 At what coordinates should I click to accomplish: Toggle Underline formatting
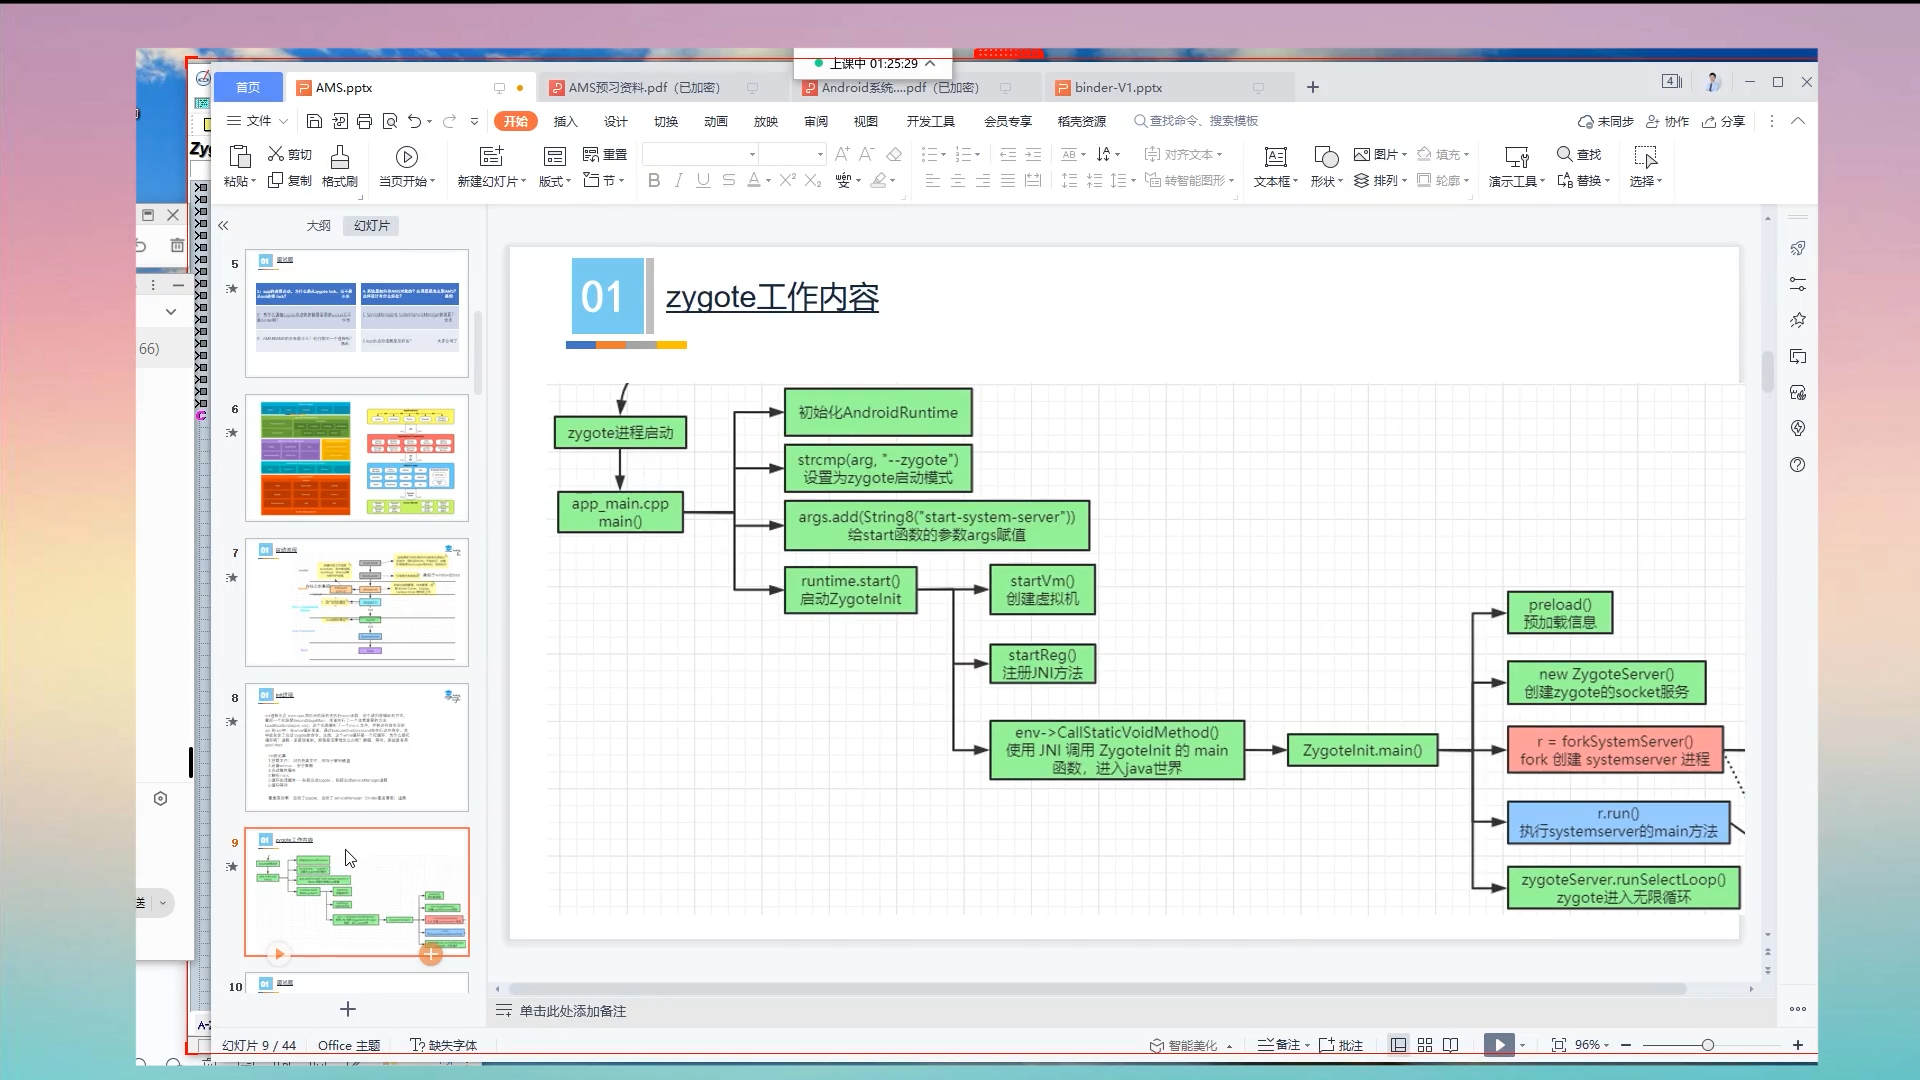coord(703,180)
